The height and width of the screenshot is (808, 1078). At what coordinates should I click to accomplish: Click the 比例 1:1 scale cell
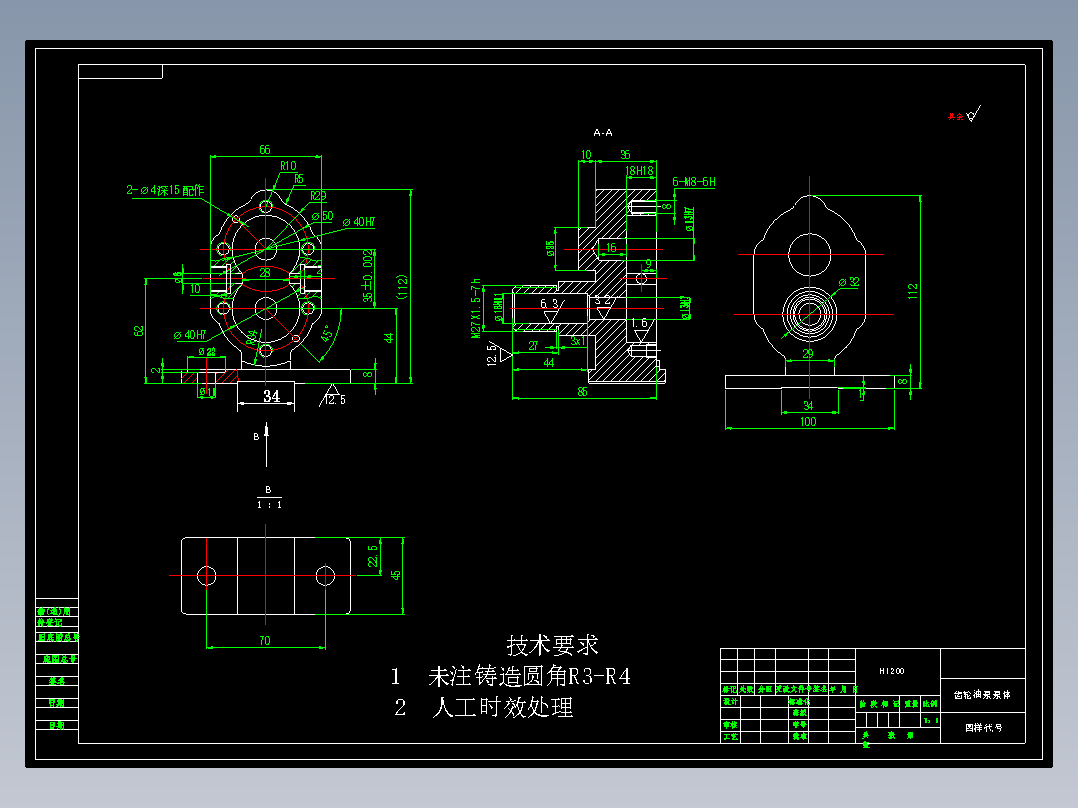pyautogui.click(x=929, y=719)
